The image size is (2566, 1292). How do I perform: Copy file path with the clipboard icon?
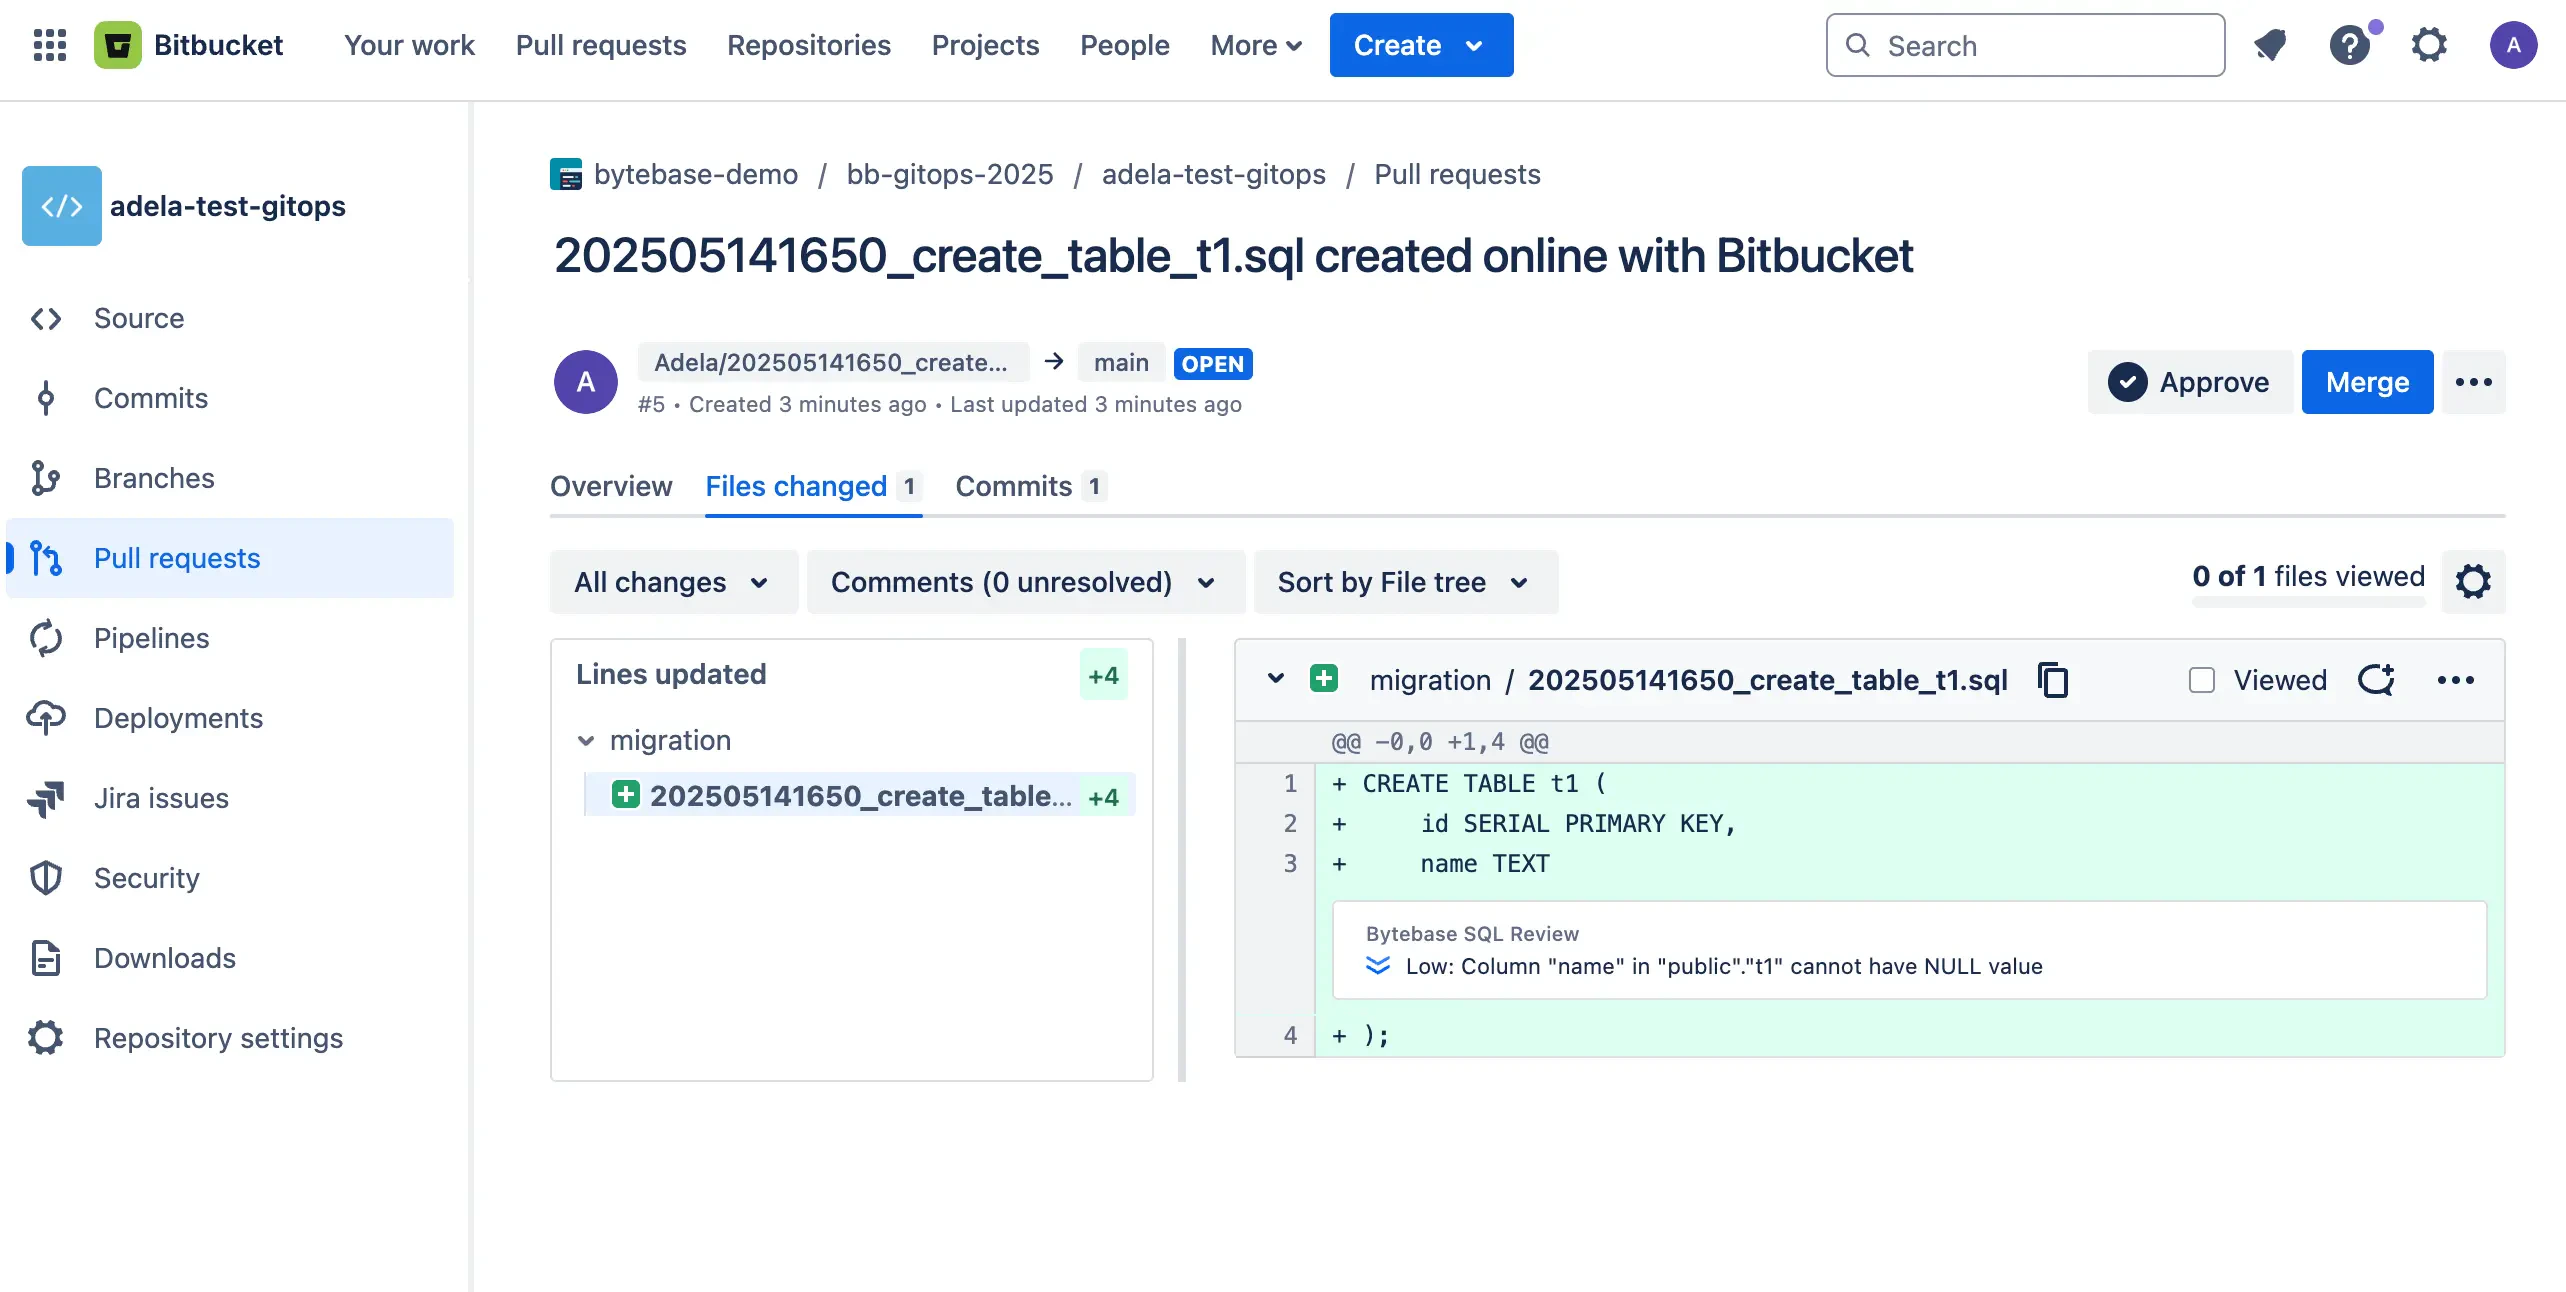click(x=2053, y=680)
